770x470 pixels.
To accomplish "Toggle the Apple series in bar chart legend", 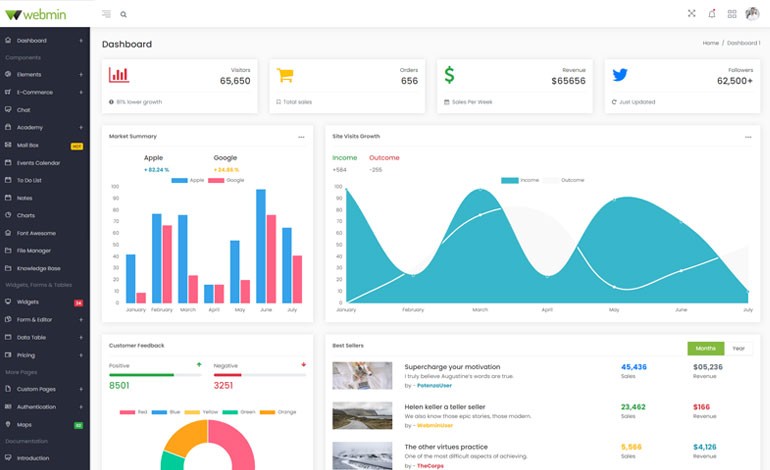I will [188, 180].
